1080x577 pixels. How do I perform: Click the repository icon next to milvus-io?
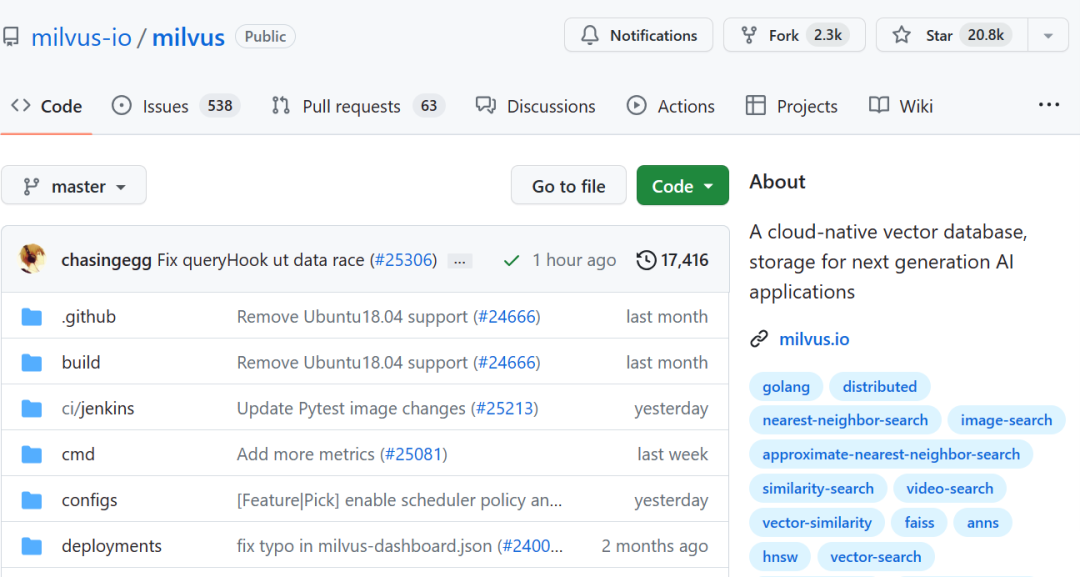click(x=11, y=37)
